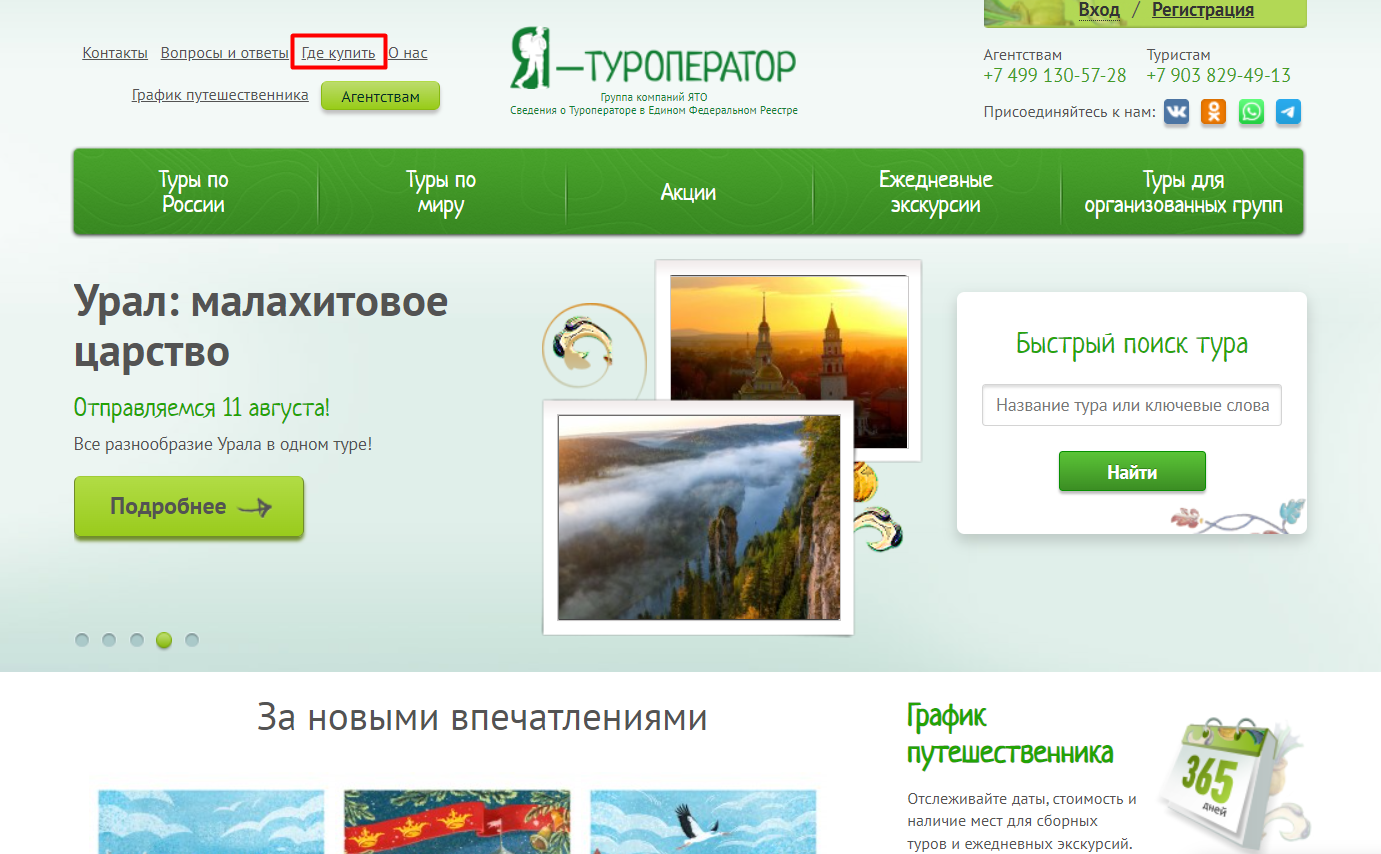This screenshot has width=1381, height=854.
Task: Click the За новыми впечатлениями heading
Action: point(482,717)
